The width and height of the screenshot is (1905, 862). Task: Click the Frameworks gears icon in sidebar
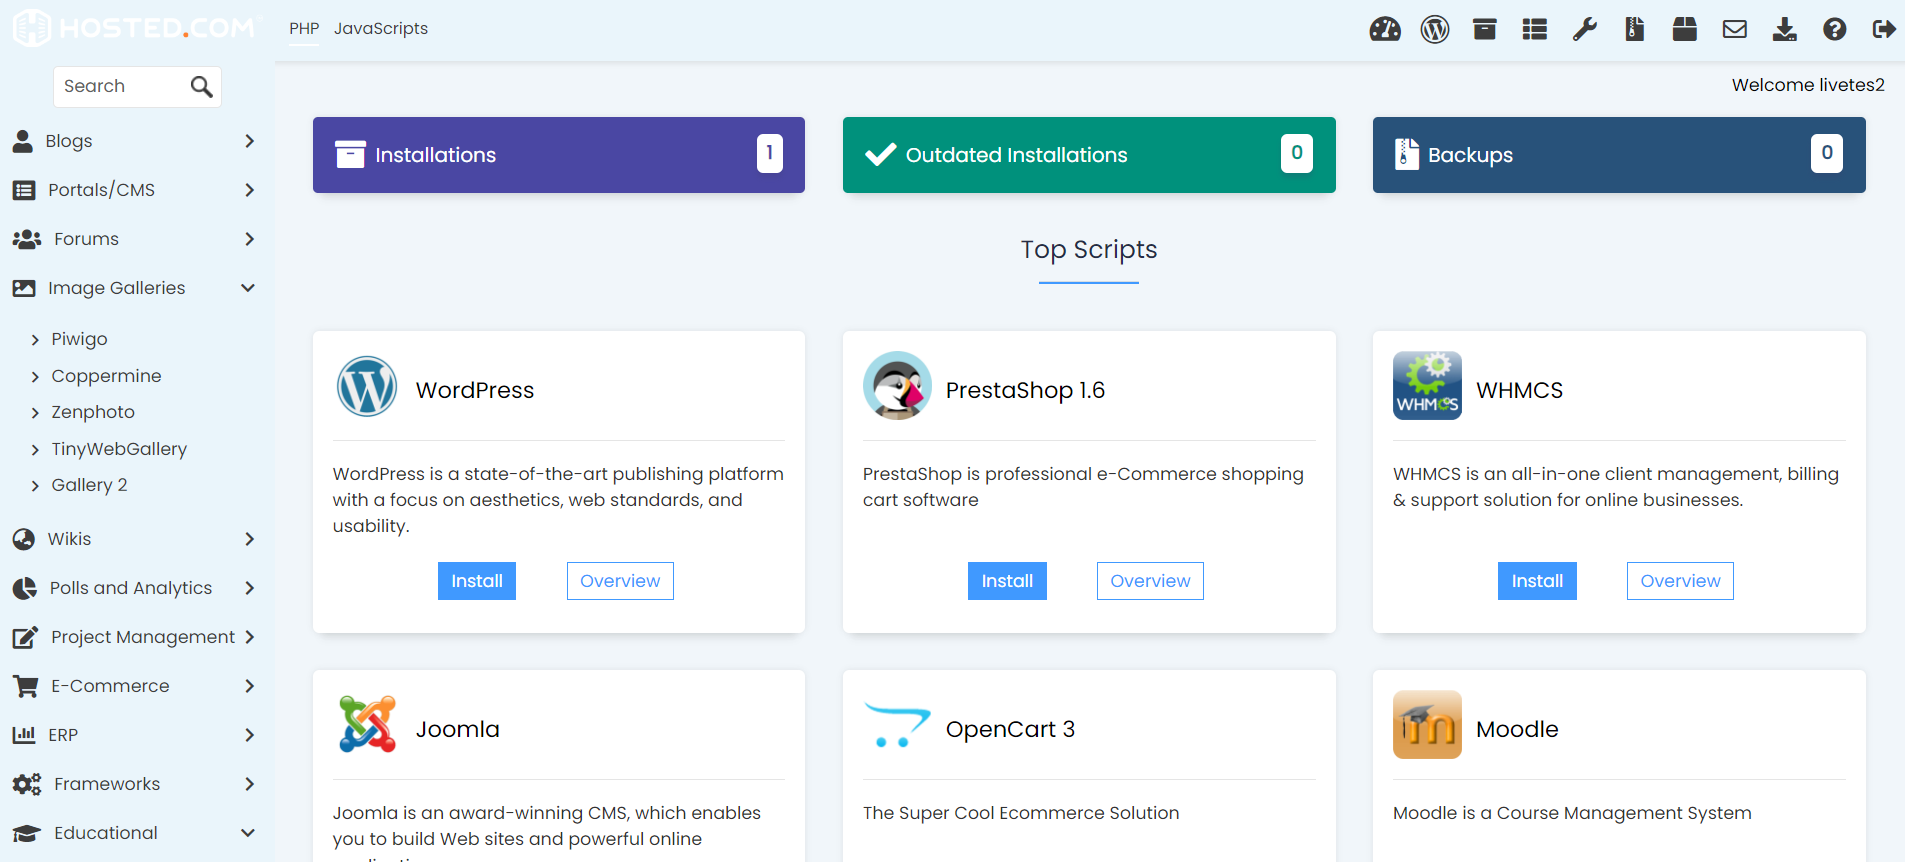pyautogui.click(x=26, y=784)
